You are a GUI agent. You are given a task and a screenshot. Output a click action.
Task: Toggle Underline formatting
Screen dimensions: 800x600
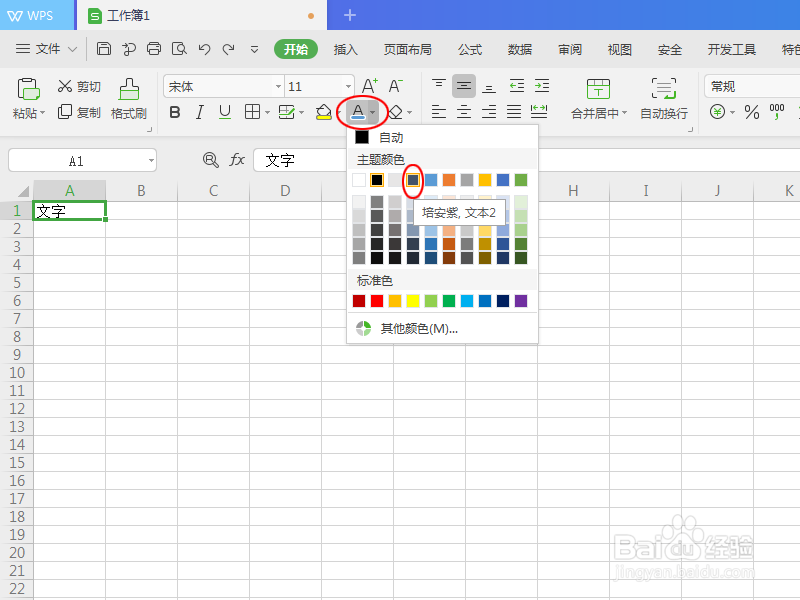coord(224,112)
